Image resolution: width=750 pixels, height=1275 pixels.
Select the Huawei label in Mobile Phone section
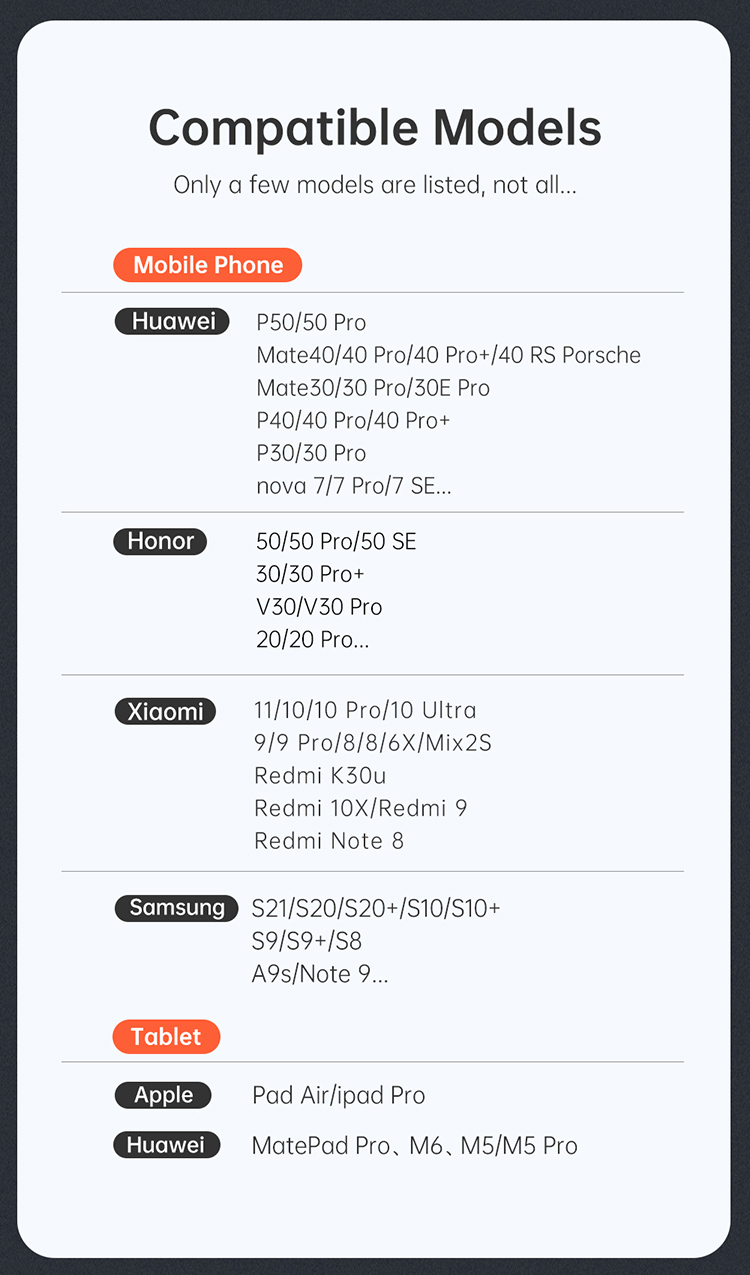click(172, 321)
